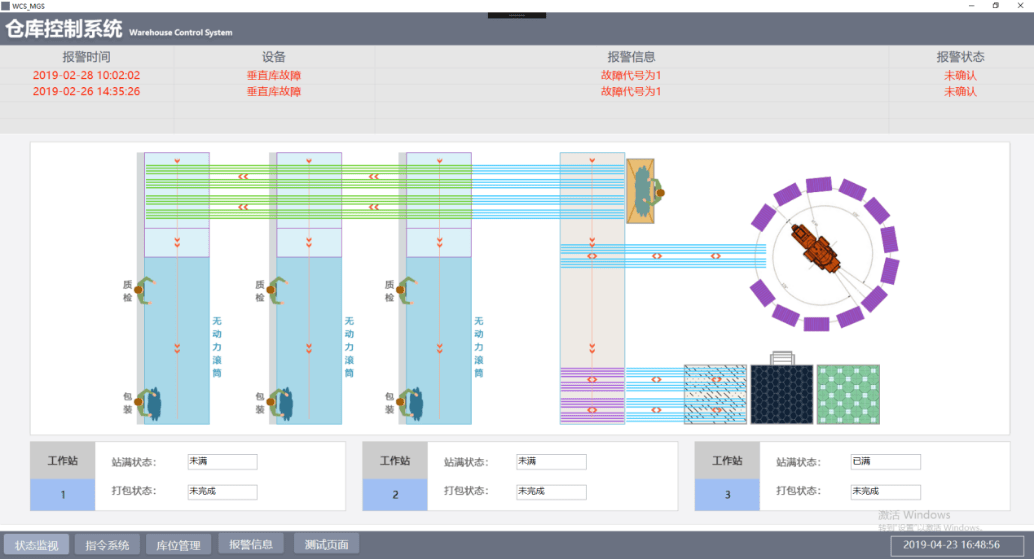The image size is (1035, 560).
Task: Click the 打包状态 field of workstation 3
Action: [885, 492]
